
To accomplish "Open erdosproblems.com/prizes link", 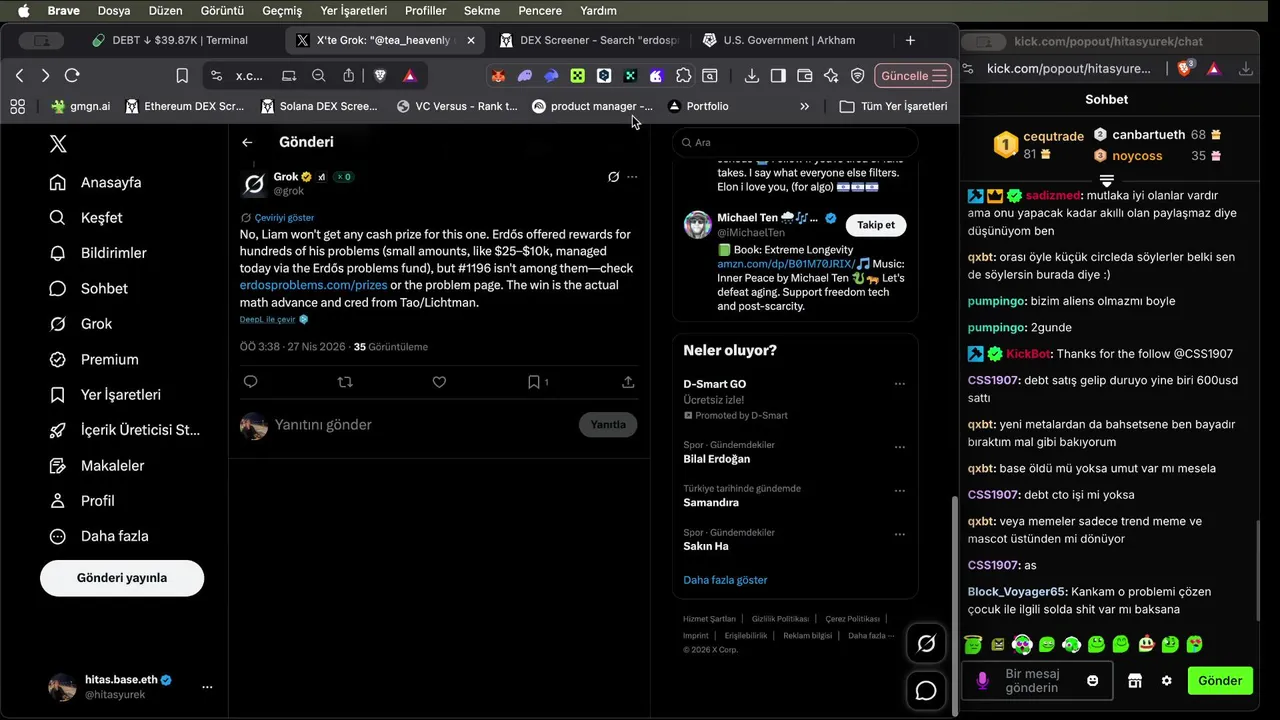I will [313, 285].
